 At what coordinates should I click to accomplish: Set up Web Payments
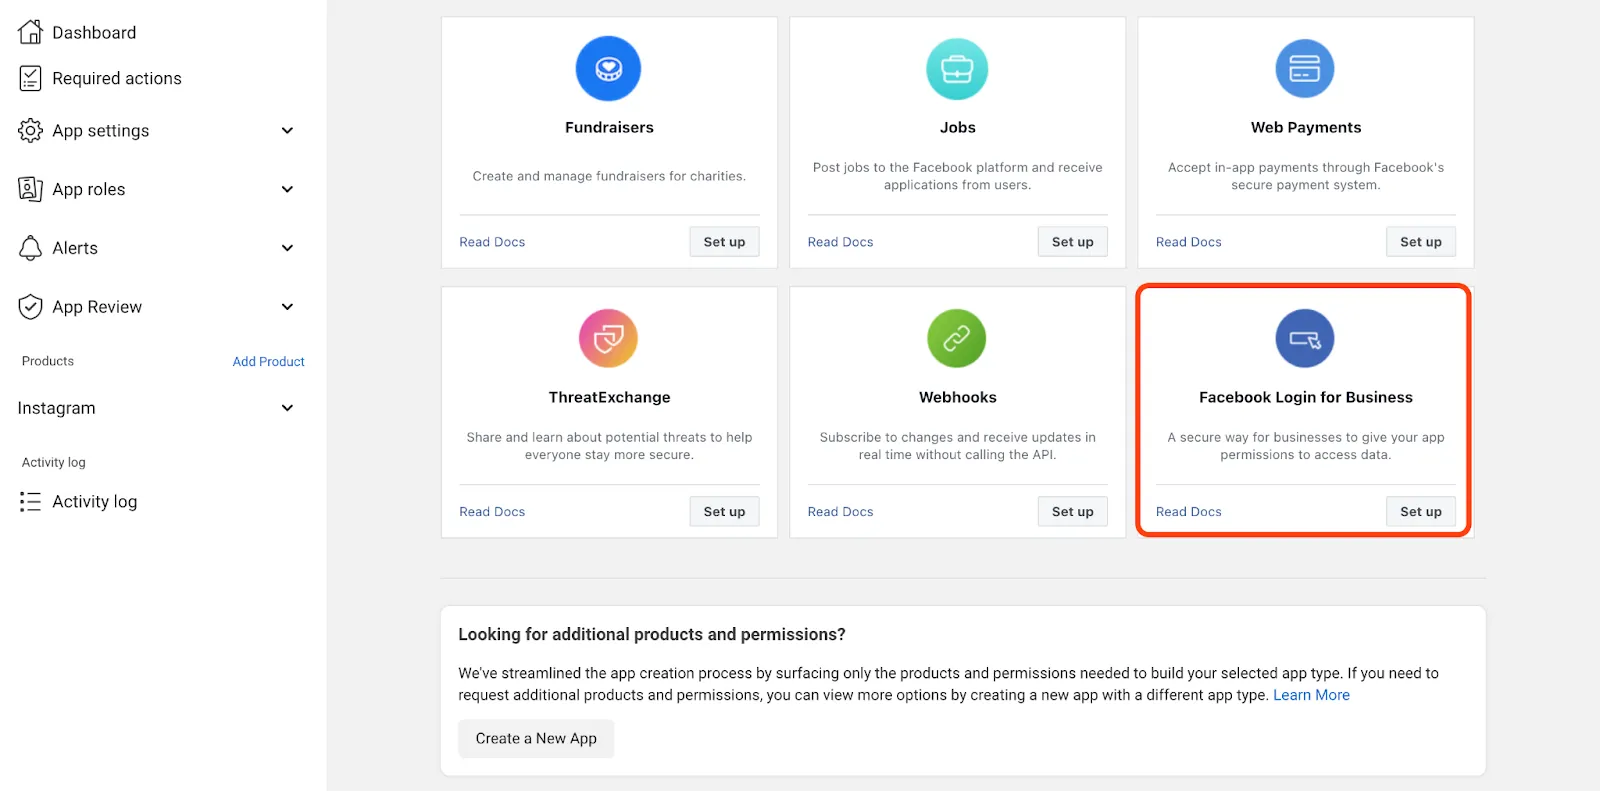click(1421, 242)
